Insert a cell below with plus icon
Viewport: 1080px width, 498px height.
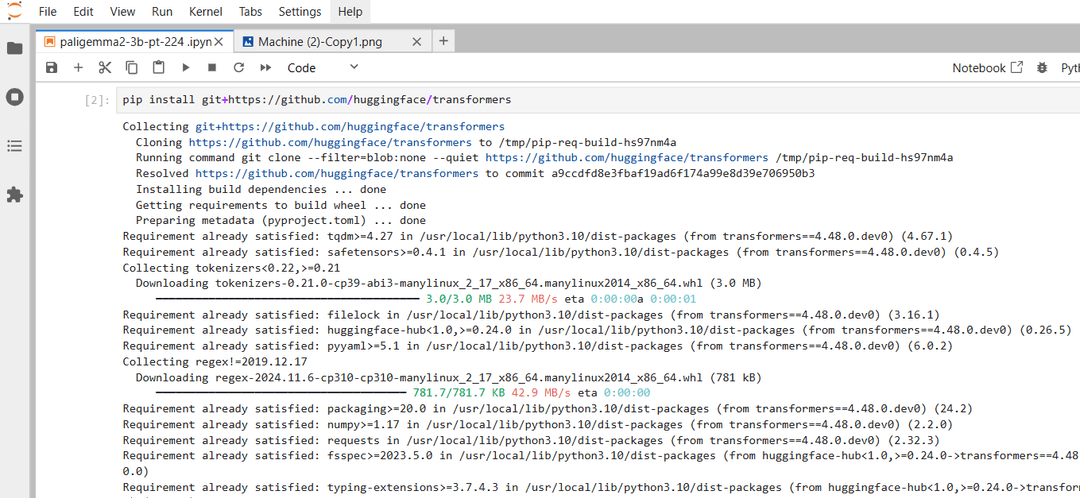[78, 68]
